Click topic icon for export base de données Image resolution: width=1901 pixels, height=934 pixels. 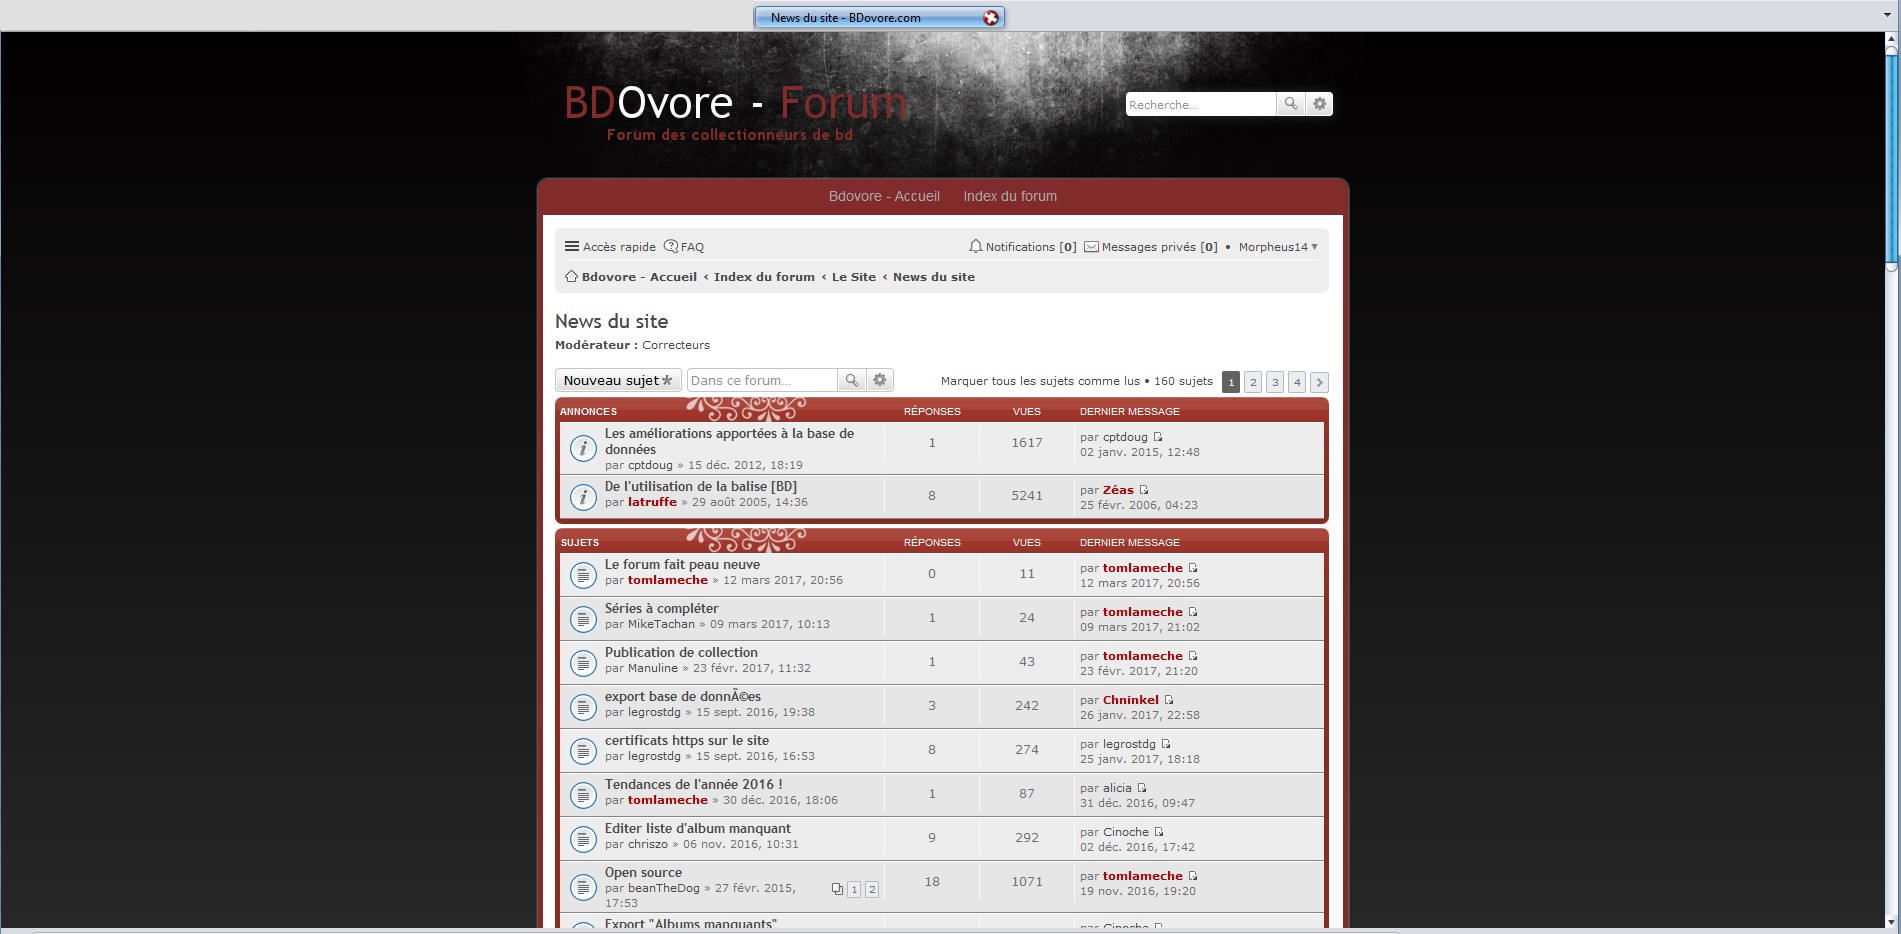point(583,707)
